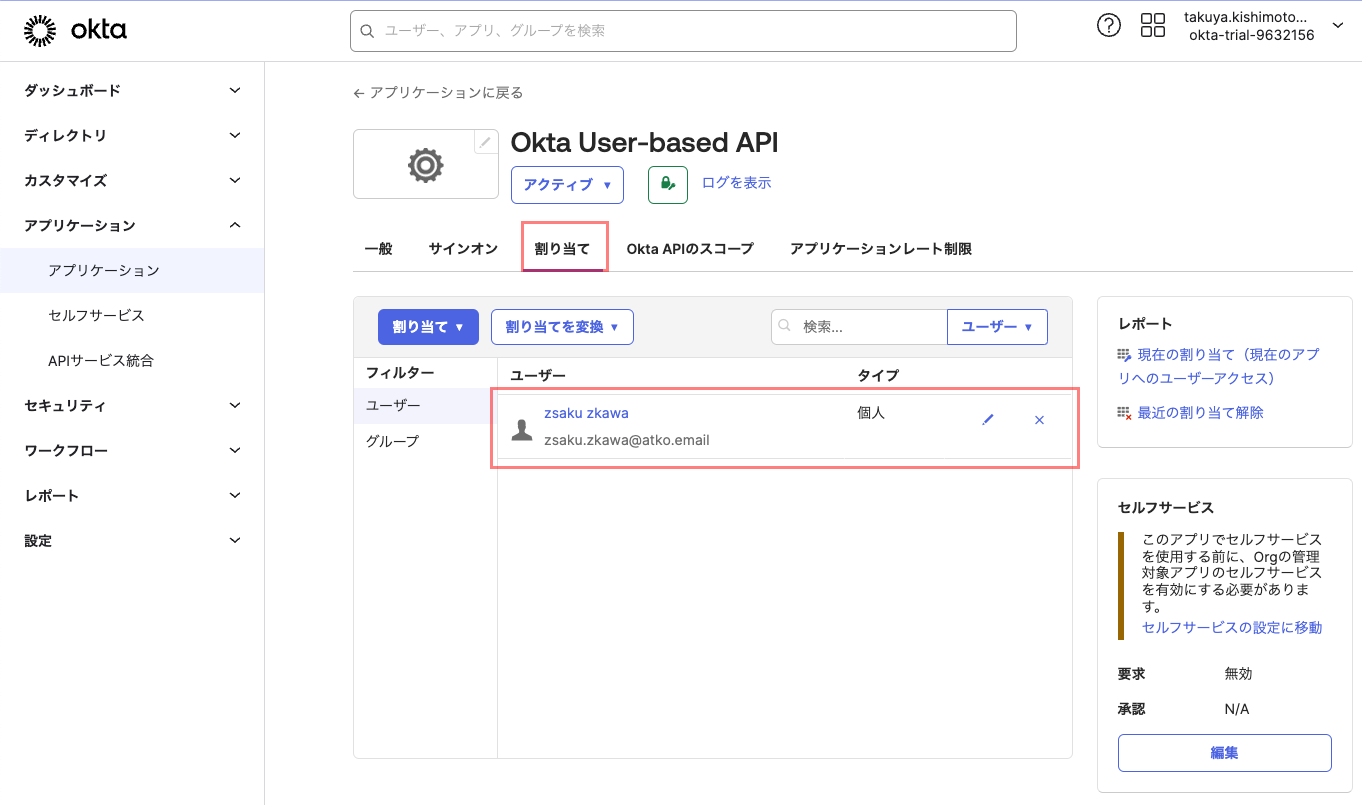The image size is (1362, 805).
Task: Open the apps grid icon
Action: click(x=1153, y=26)
